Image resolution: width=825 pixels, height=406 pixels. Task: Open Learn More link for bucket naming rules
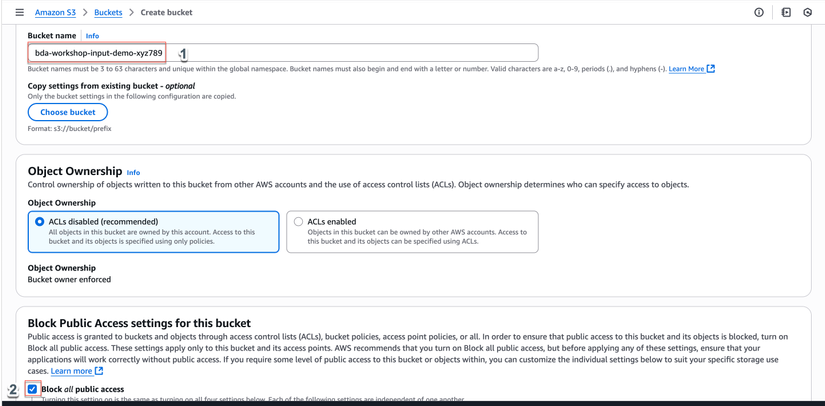click(x=686, y=69)
